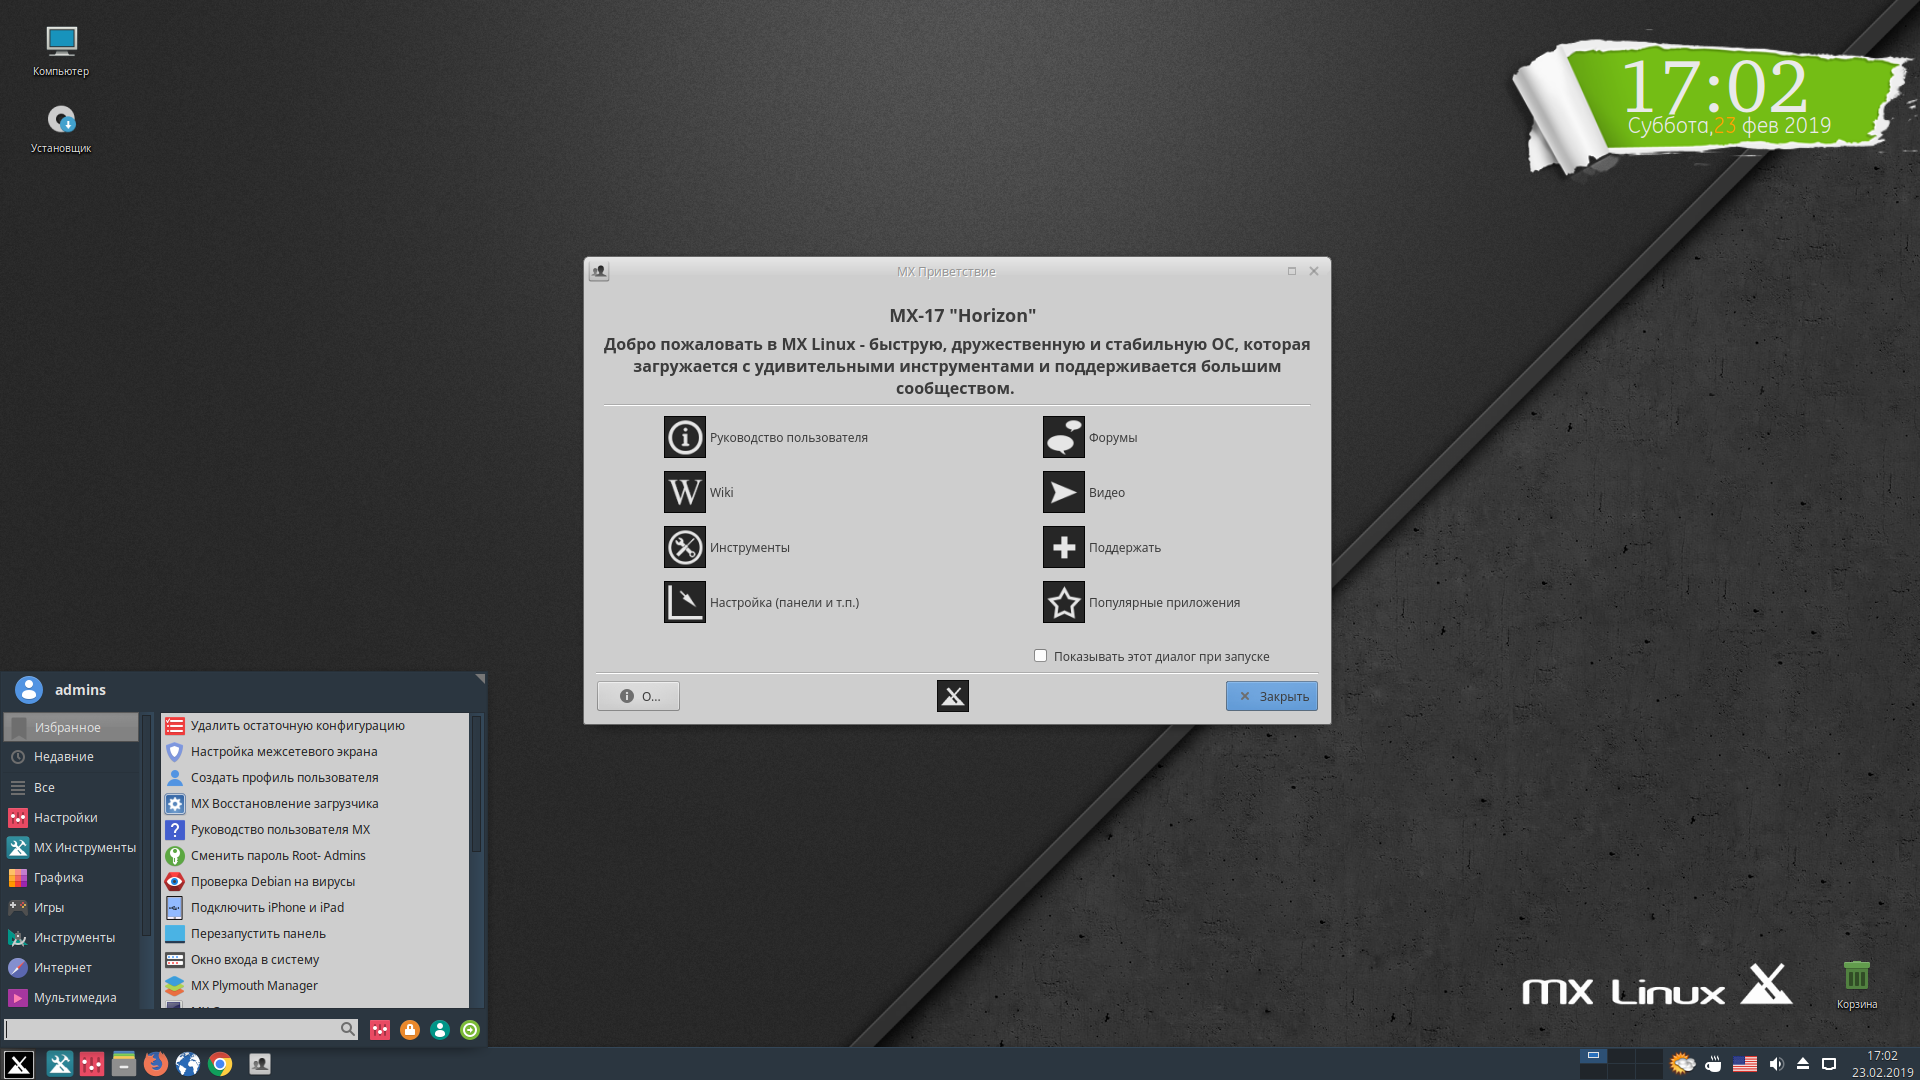Switch to the second virtual desktop in pager
The width and height of the screenshot is (1920, 1080).
[1622, 1056]
